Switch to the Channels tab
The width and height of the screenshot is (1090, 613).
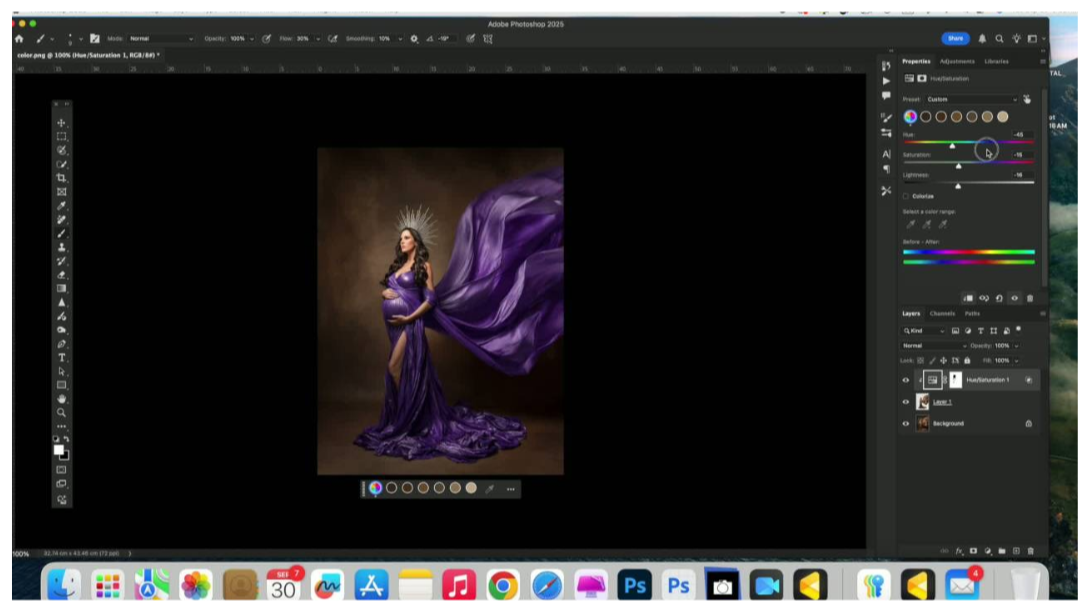coord(942,313)
